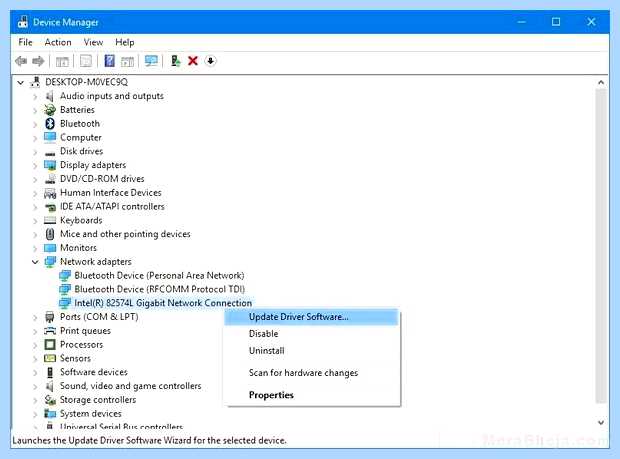Click the blue Help toolbar icon
Image resolution: width=620 pixels, height=459 pixels.
point(110,61)
